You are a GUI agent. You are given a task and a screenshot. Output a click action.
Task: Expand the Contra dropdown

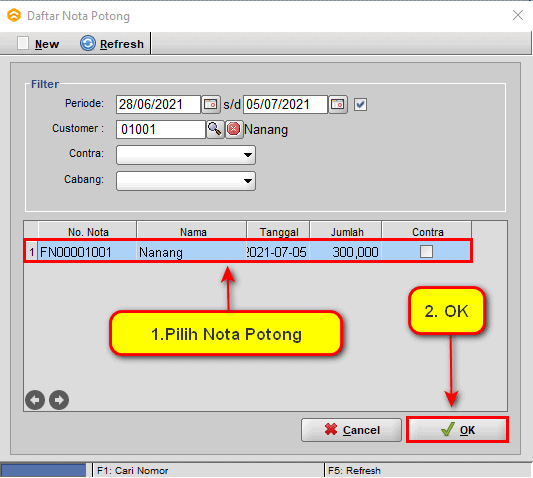pyautogui.click(x=248, y=155)
